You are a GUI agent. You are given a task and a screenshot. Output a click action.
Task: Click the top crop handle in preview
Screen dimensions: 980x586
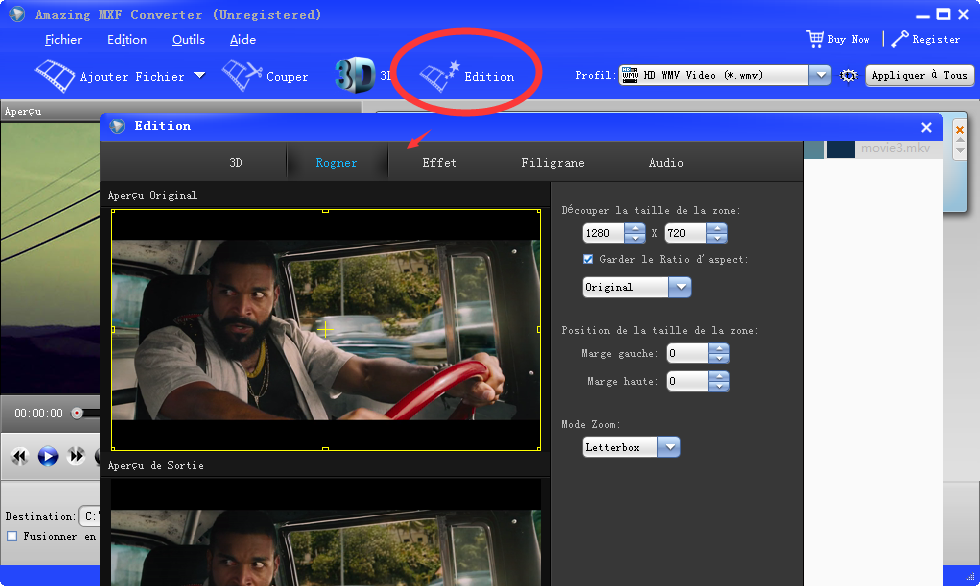click(325, 211)
